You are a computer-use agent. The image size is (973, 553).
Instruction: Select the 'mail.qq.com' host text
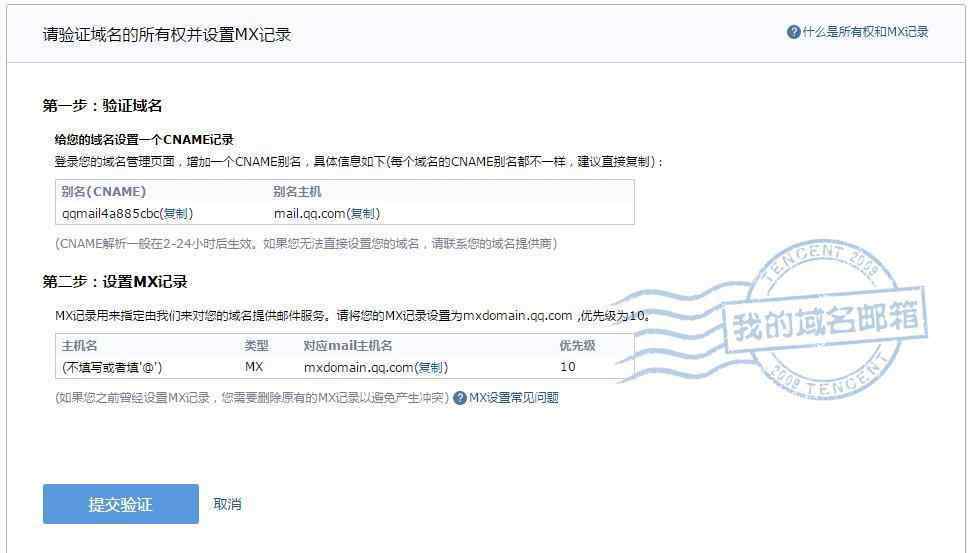click(310, 214)
